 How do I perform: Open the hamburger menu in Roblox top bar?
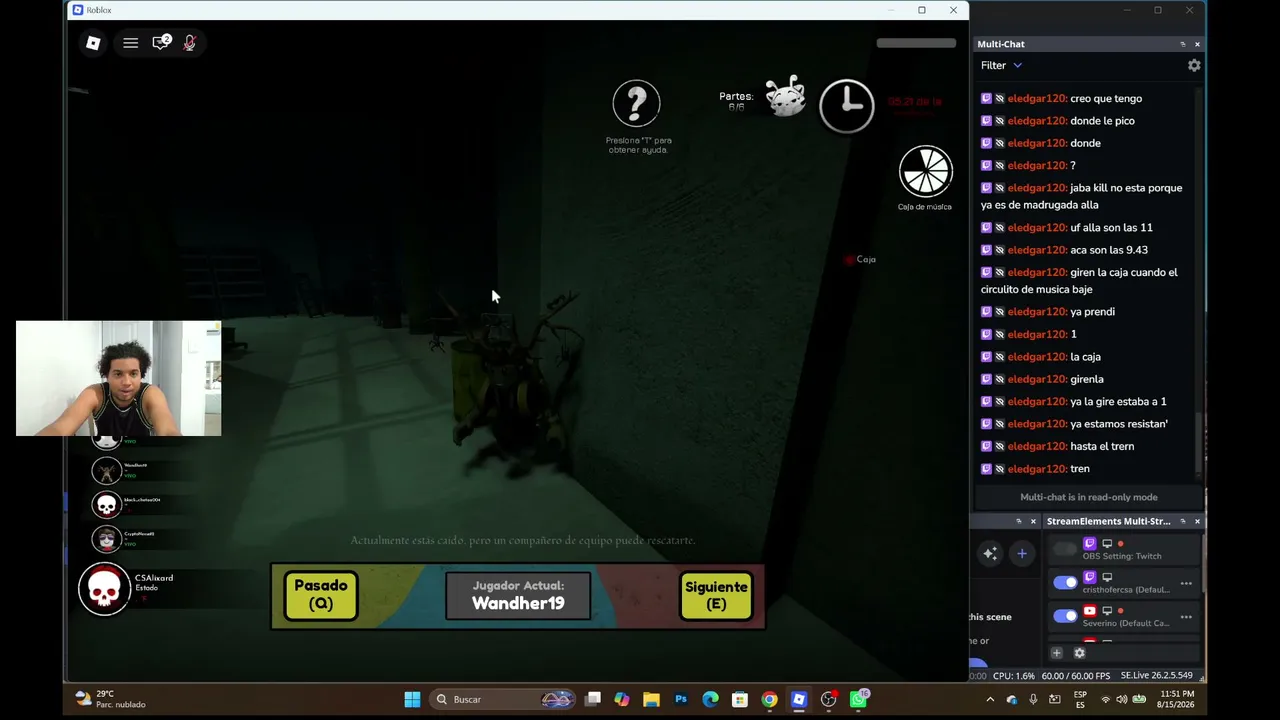pyautogui.click(x=130, y=43)
